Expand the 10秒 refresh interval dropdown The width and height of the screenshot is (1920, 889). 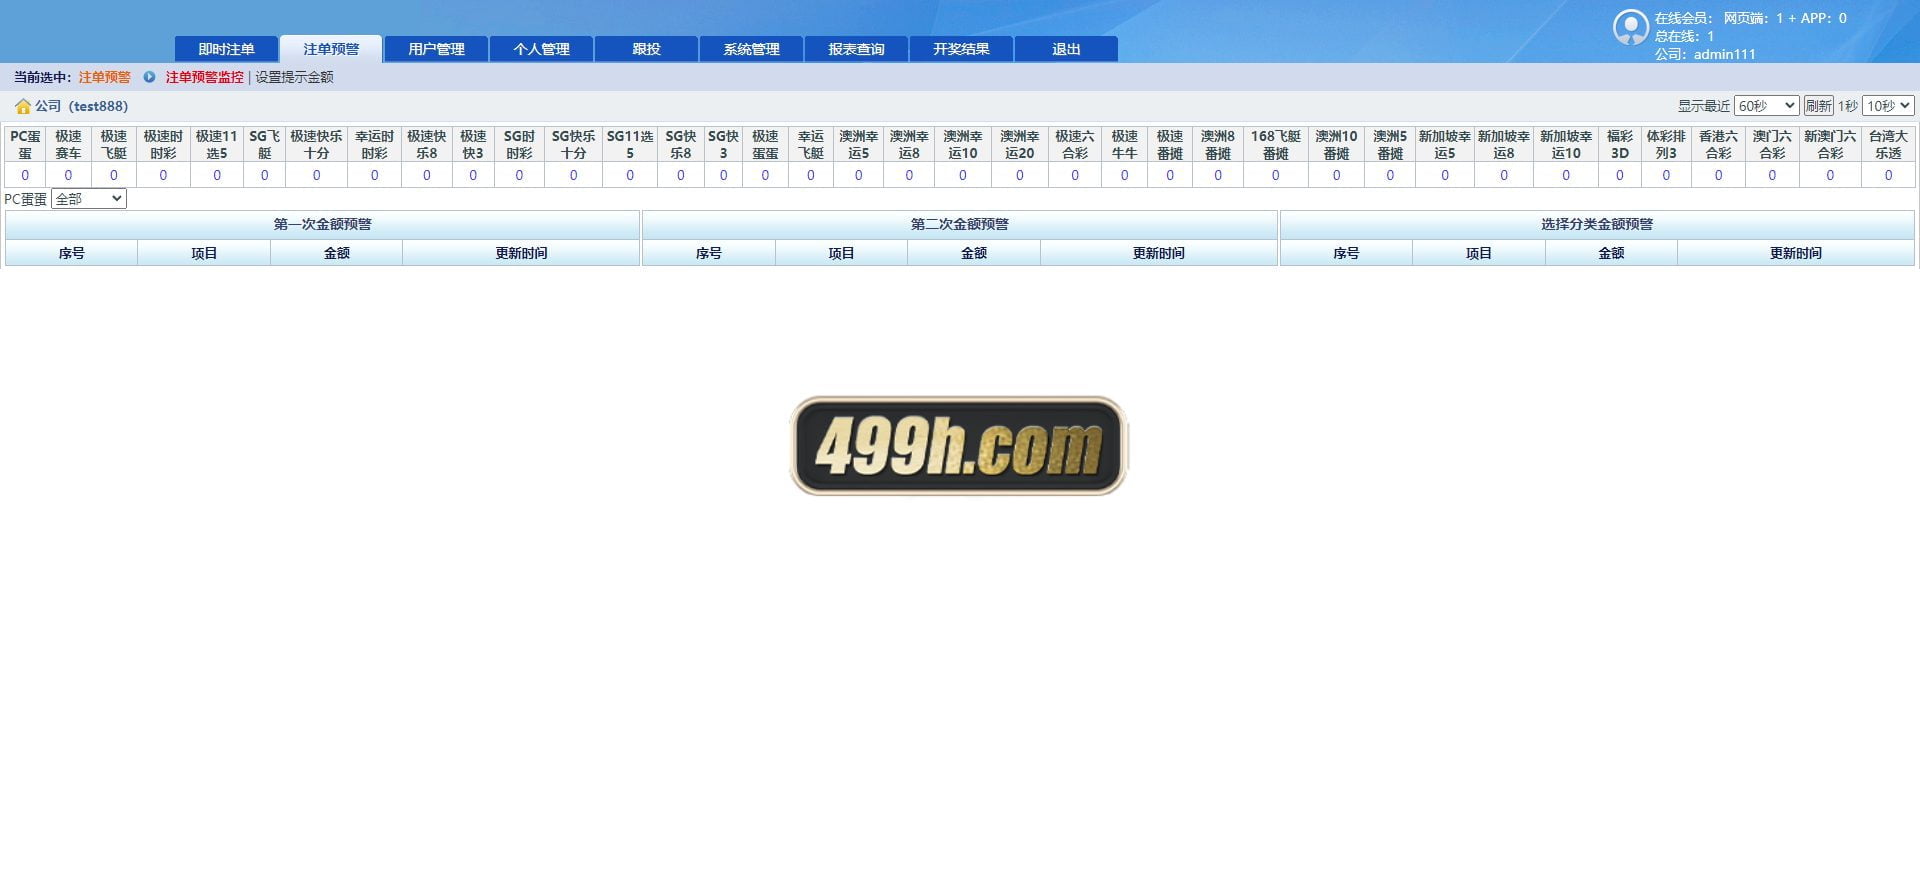click(1888, 106)
